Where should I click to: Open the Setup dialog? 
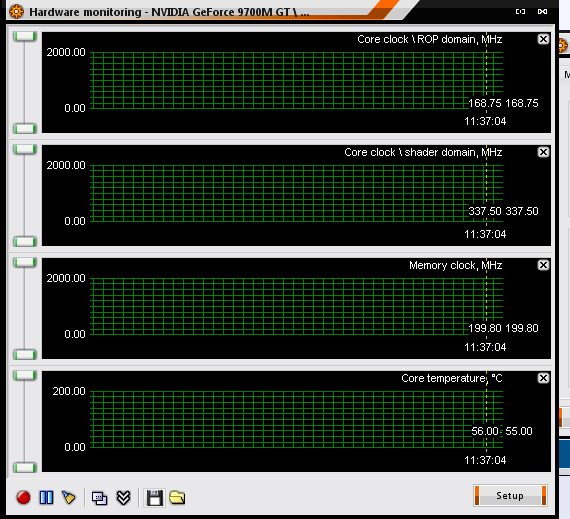click(510, 495)
